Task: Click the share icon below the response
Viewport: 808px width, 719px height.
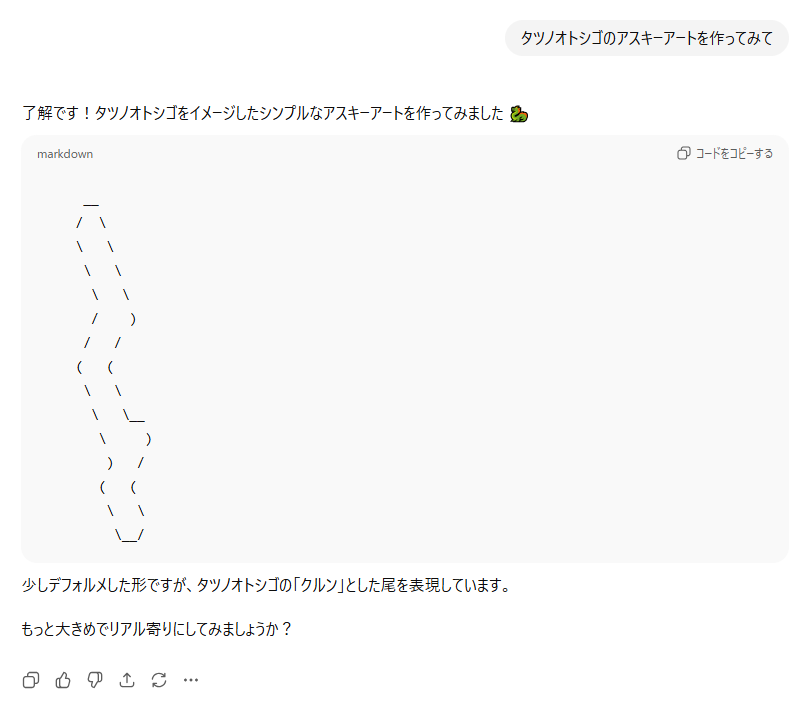Action: pyautogui.click(x=127, y=680)
